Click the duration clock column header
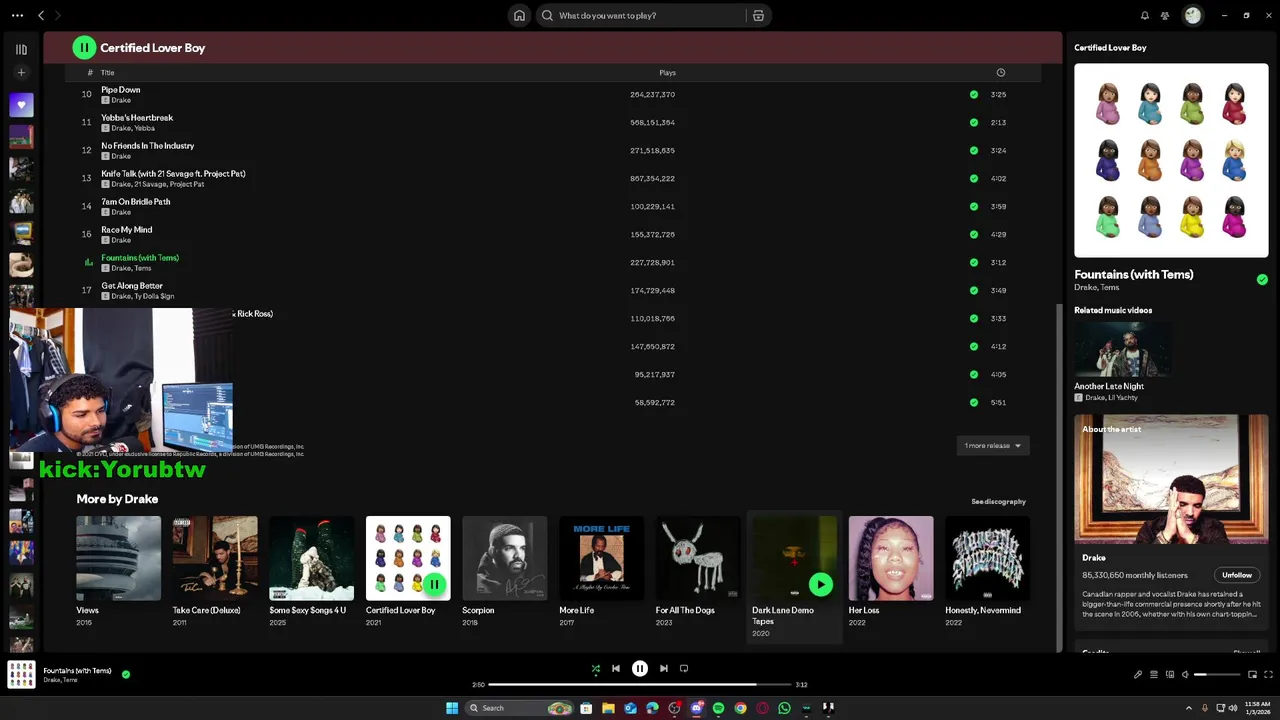The height and width of the screenshot is (720, 1280). tap(1000, 72)
